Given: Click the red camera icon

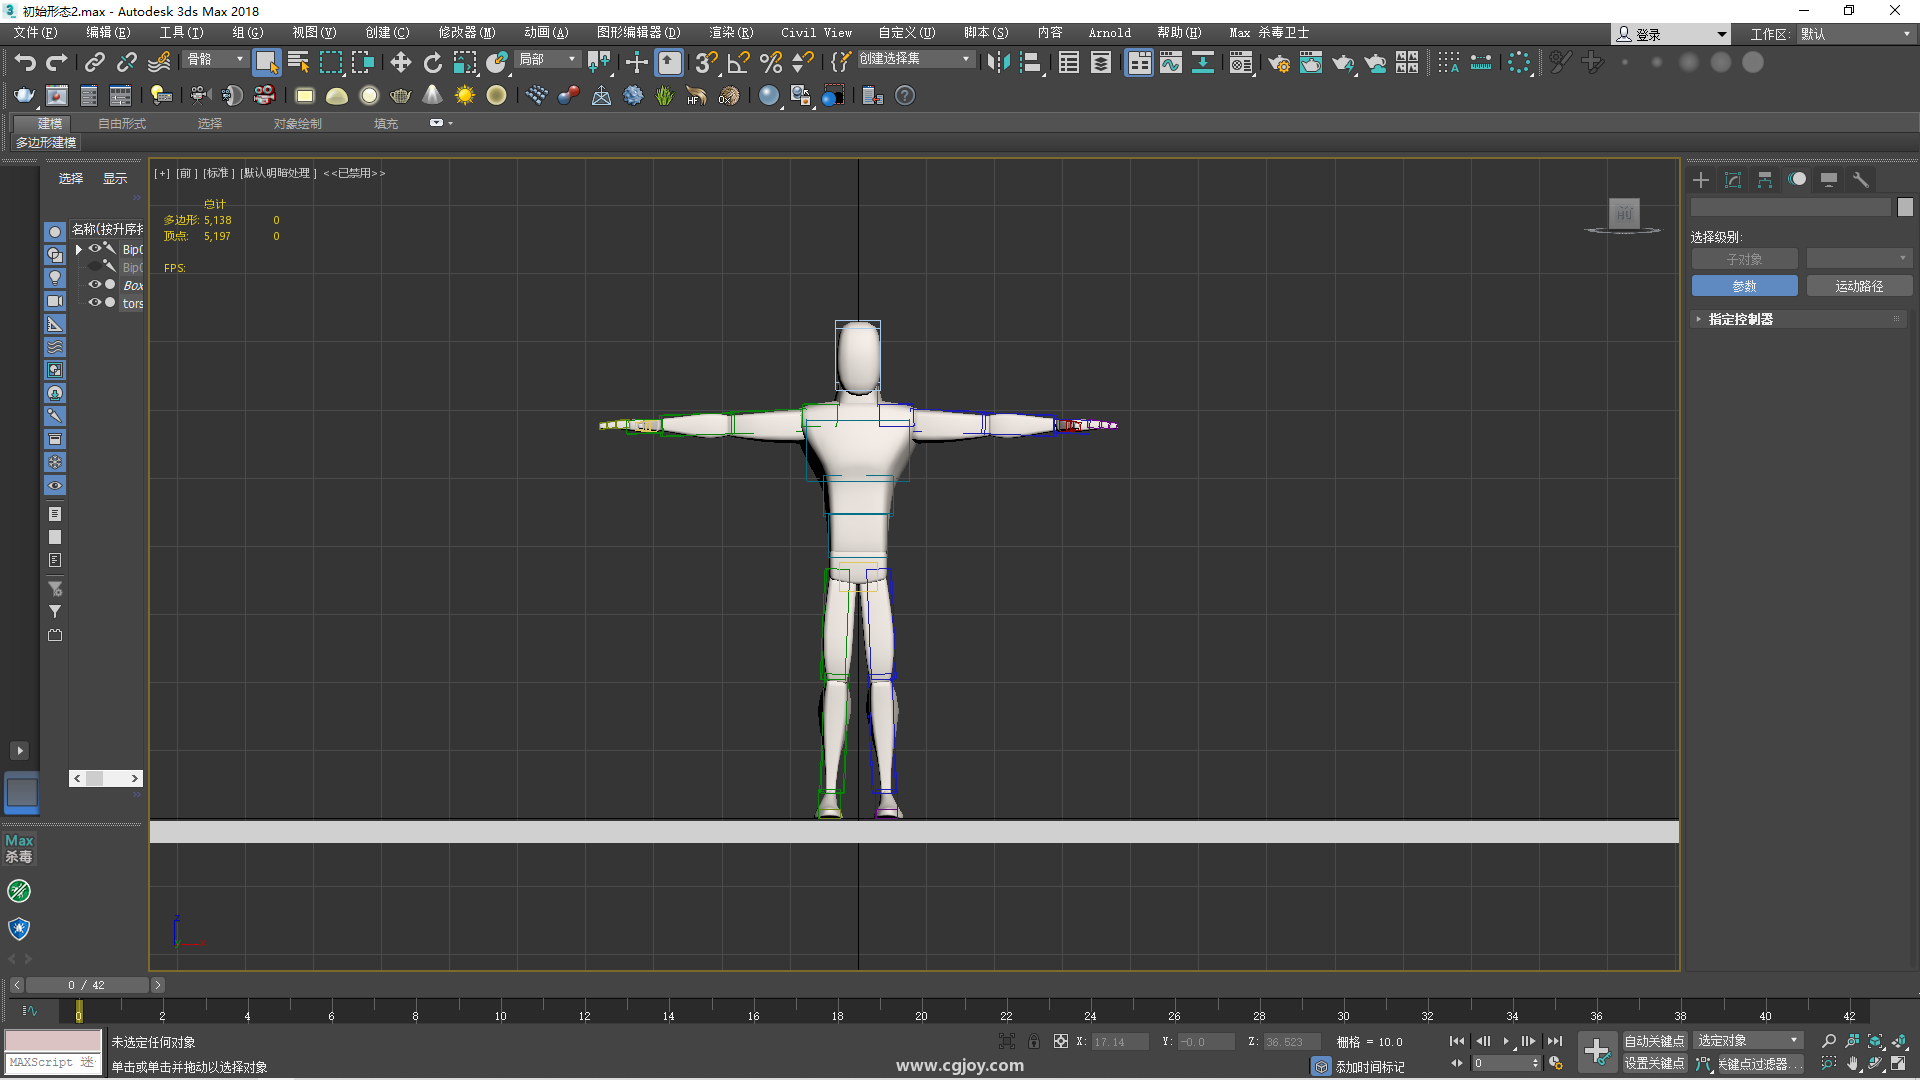Looking at the screenshot, I should tap(264, 96).
